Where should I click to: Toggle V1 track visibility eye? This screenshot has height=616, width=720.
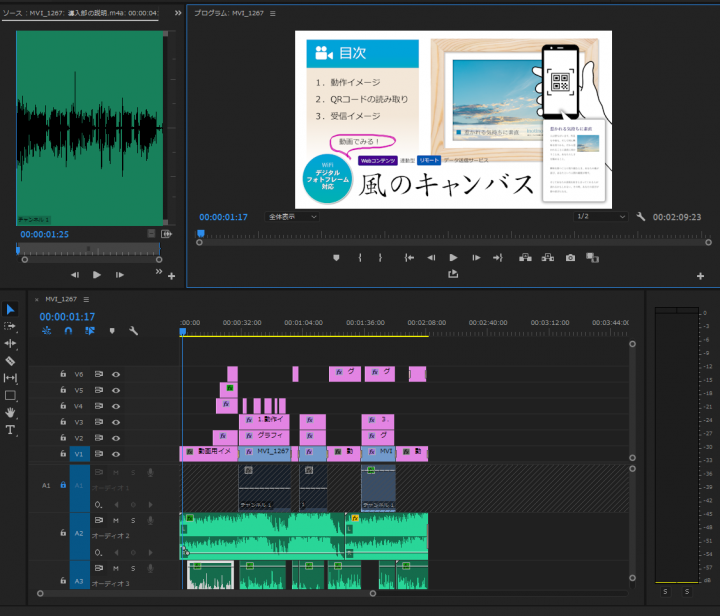[116, 454]
